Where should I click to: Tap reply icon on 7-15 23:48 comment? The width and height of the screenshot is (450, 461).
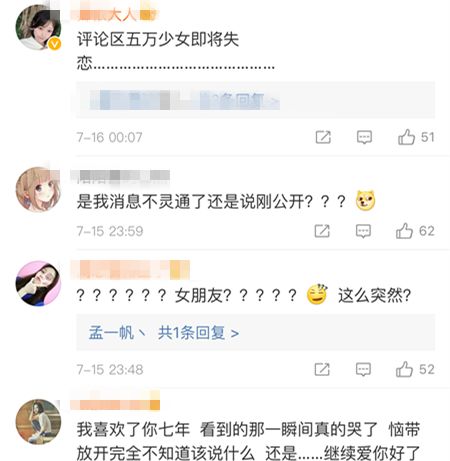point(363,369)
